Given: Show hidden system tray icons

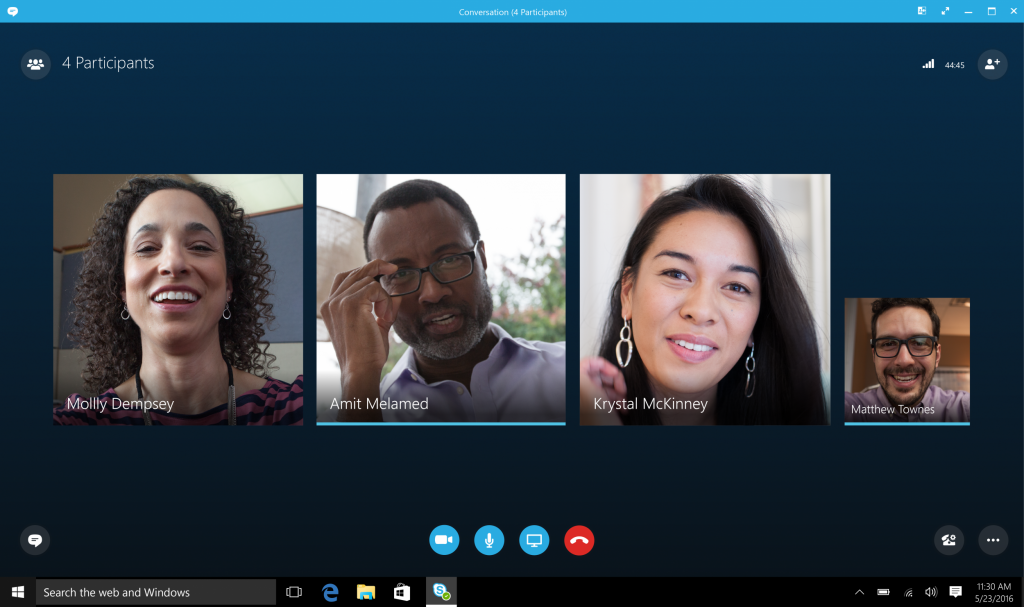Looking at the screenshot, I should (x=859, y=591).
